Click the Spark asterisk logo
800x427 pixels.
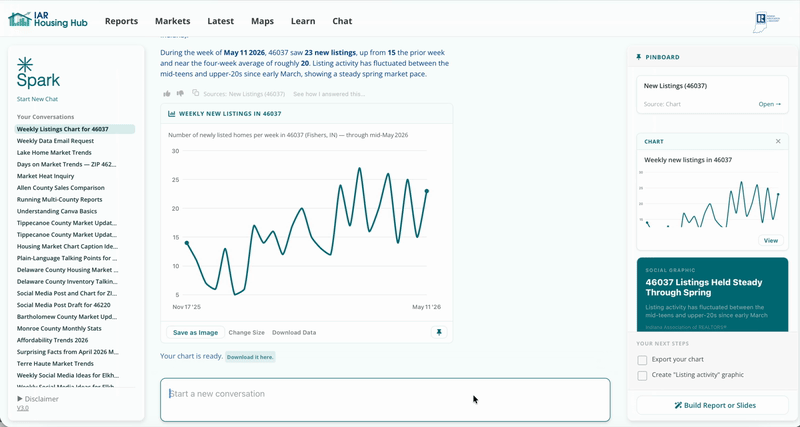pyautogui.click(x=25, y=64)
